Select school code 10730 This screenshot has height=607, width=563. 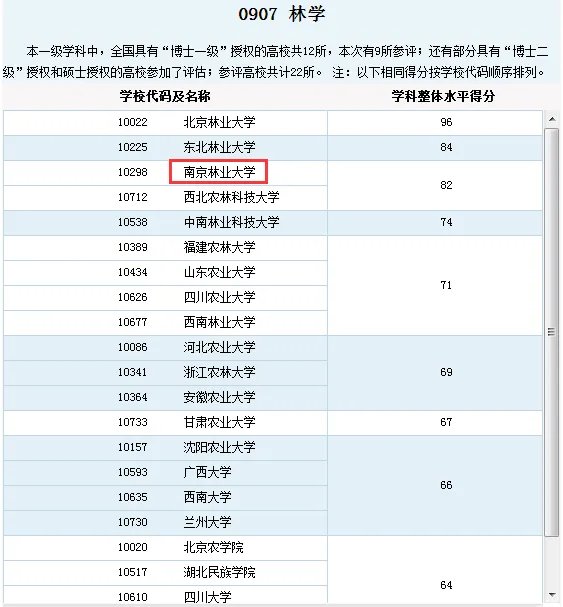coord(133,522)
